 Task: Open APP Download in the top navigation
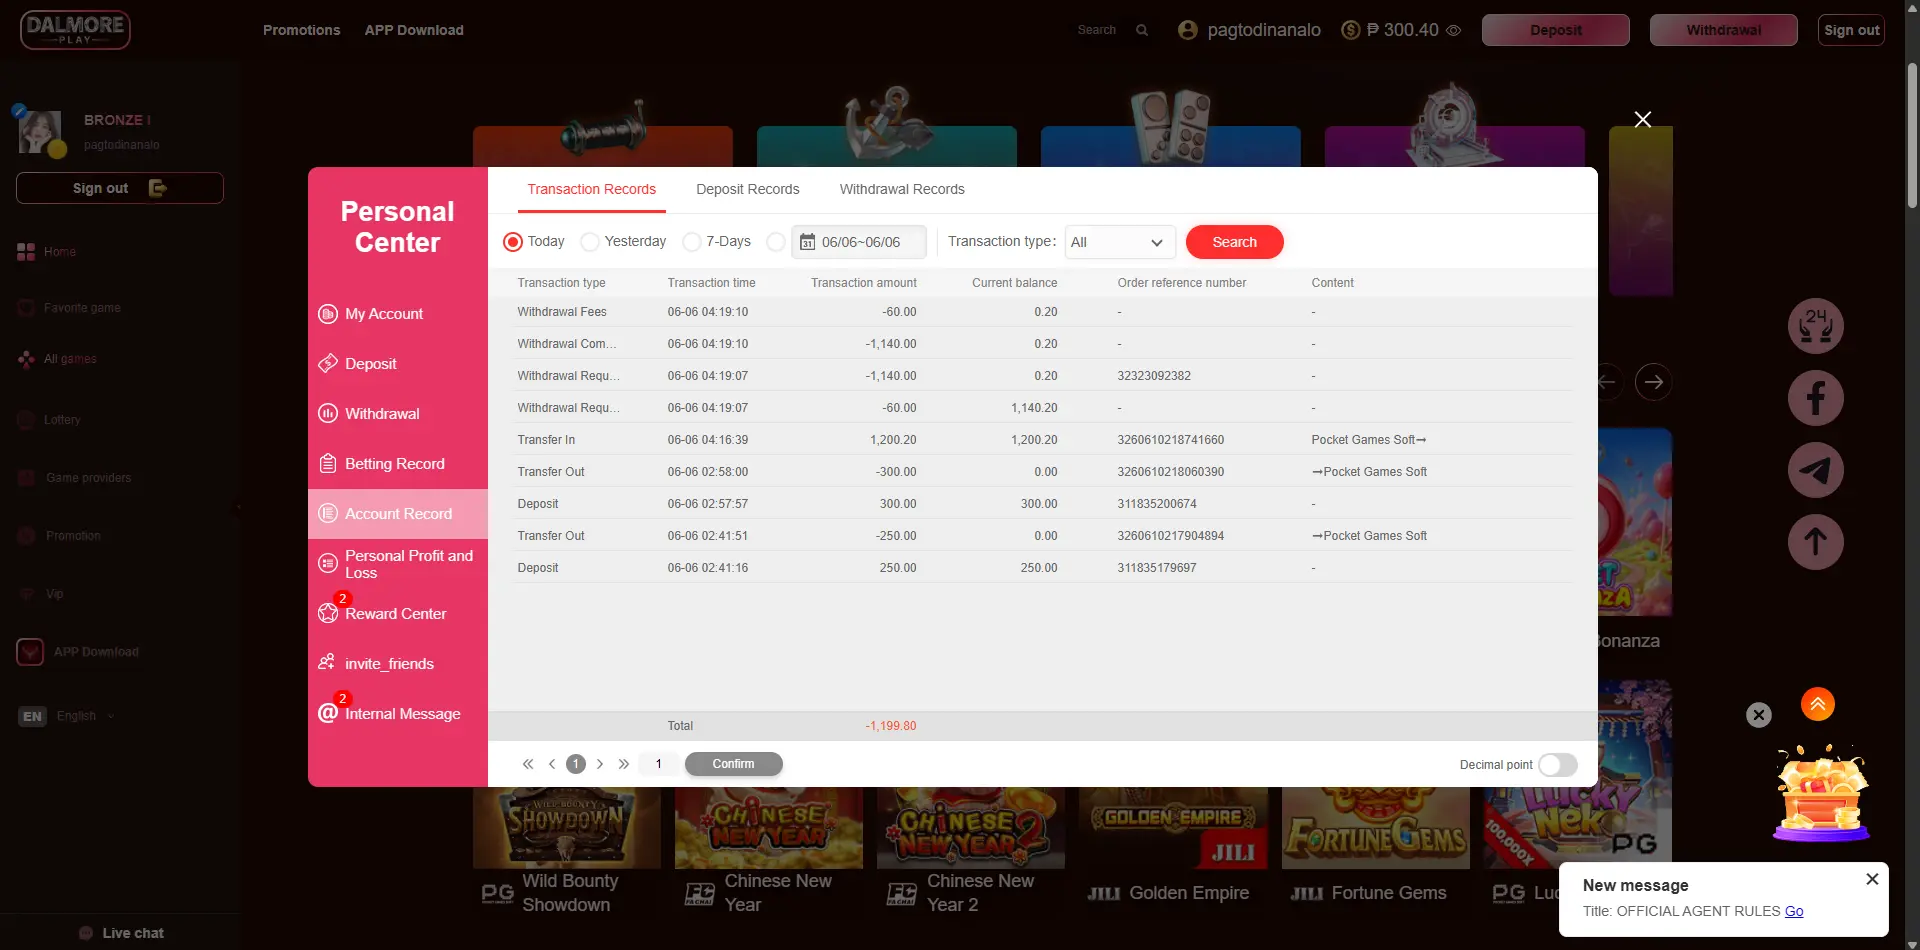point(414,30)
